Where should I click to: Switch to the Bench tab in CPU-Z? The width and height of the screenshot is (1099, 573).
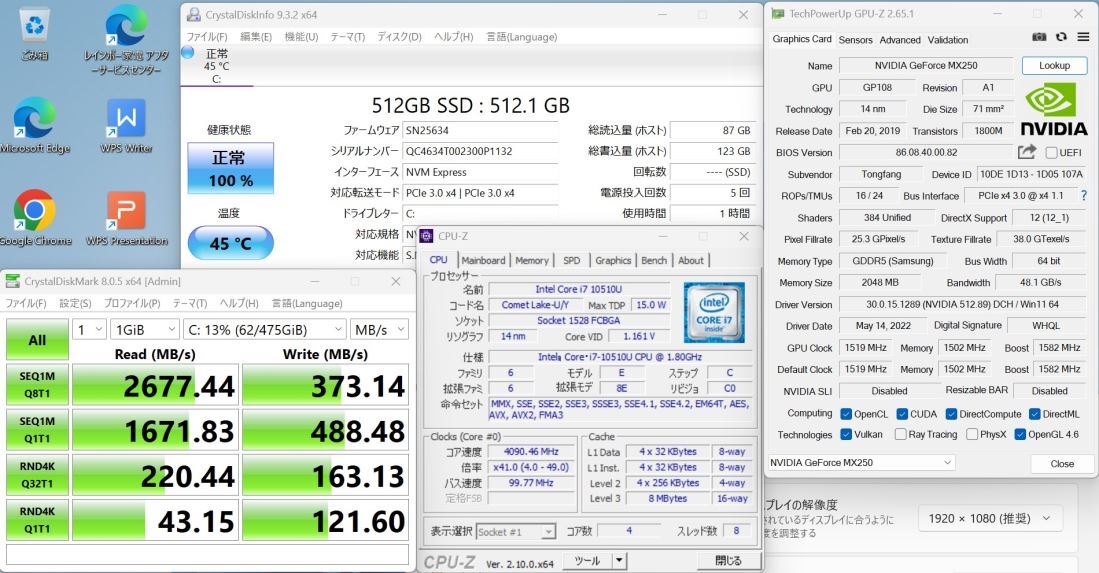pos(654,260)
